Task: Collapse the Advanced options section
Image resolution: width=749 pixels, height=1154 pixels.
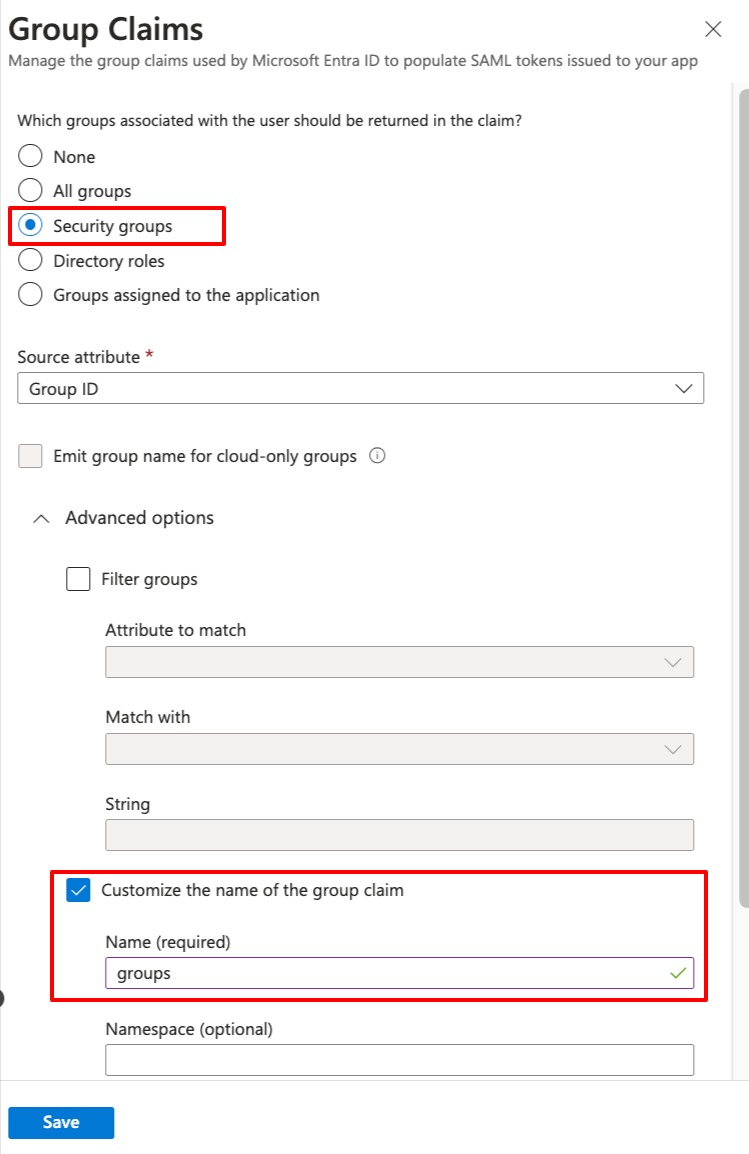Action: click(x=41, y=518)
